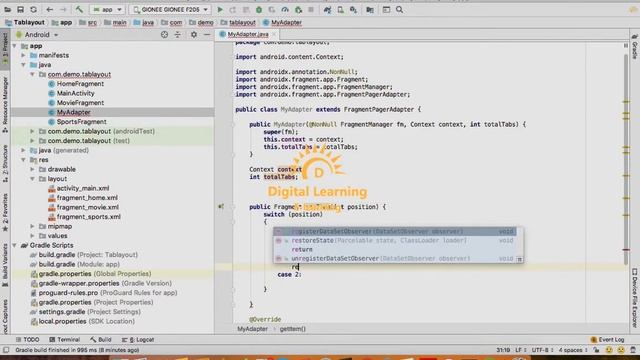Select the return keyword completion suggestion

pyautogui.click(x=395, y=249)
